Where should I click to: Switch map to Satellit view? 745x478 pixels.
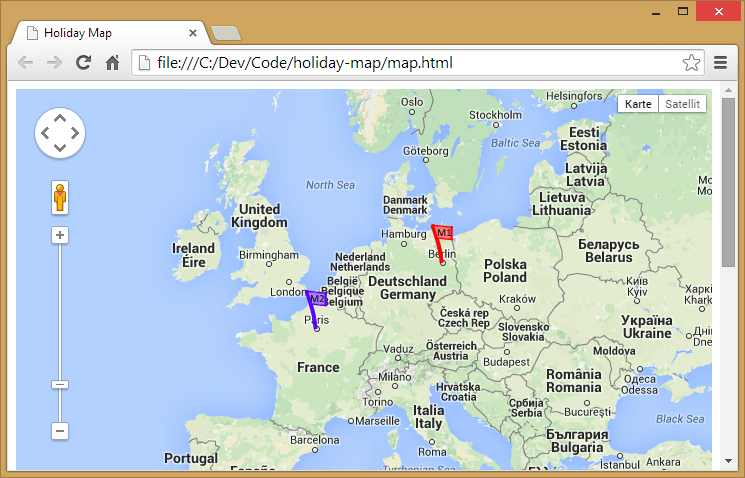tap(682, 104)
